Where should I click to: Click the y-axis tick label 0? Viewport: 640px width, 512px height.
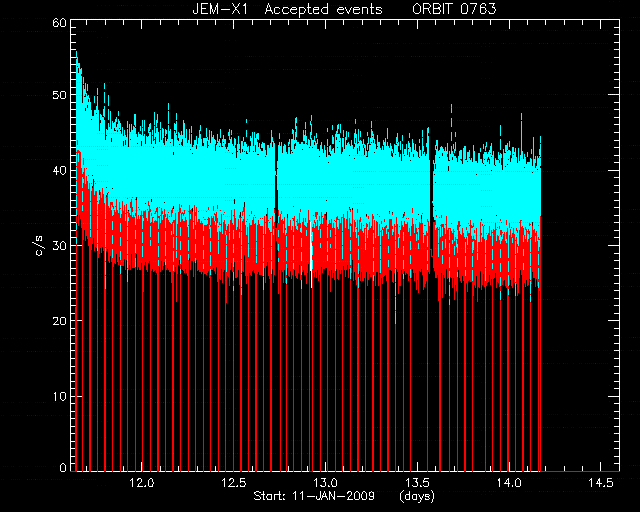pyautogui.click(x=62, y=467)
